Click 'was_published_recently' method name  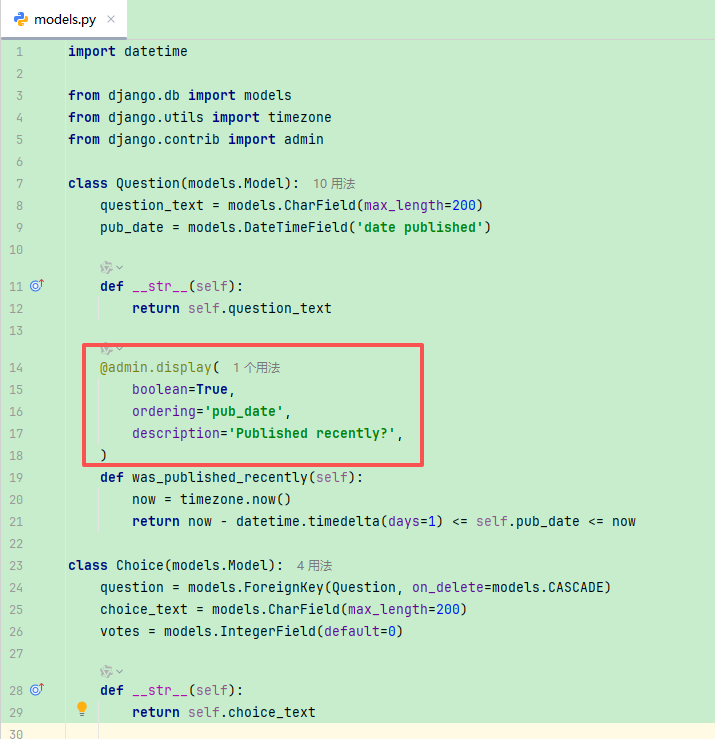(x=220, y=477)
